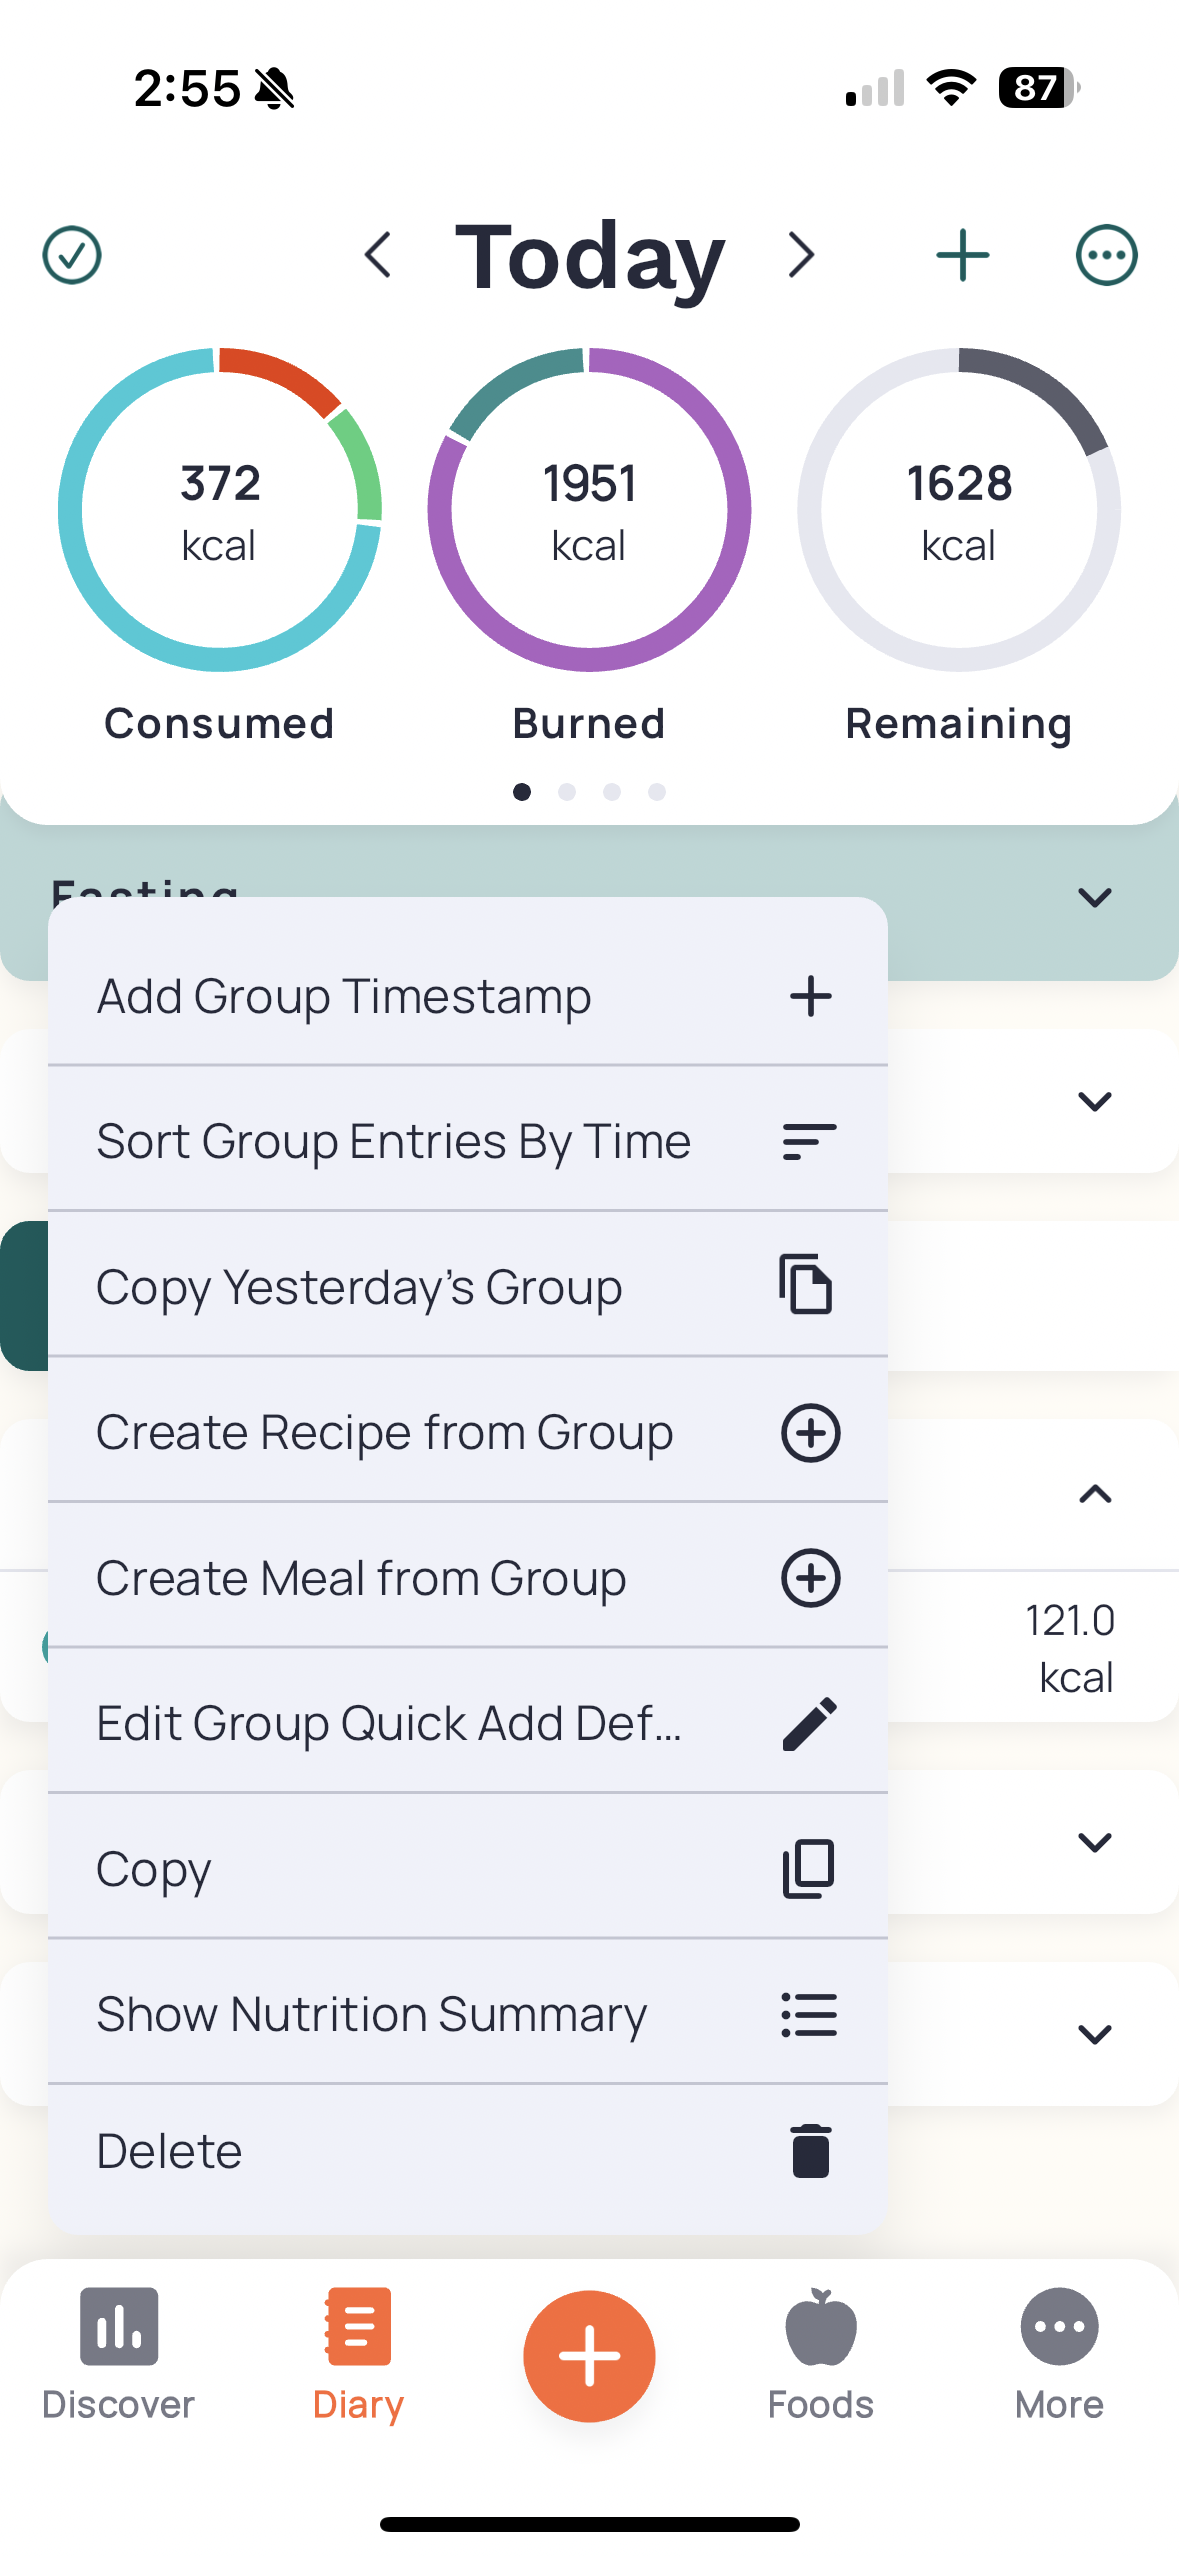Screen dimensions: 1179x2556
Task: Navigate to previous day with left arrow
Action: point(379,254)
